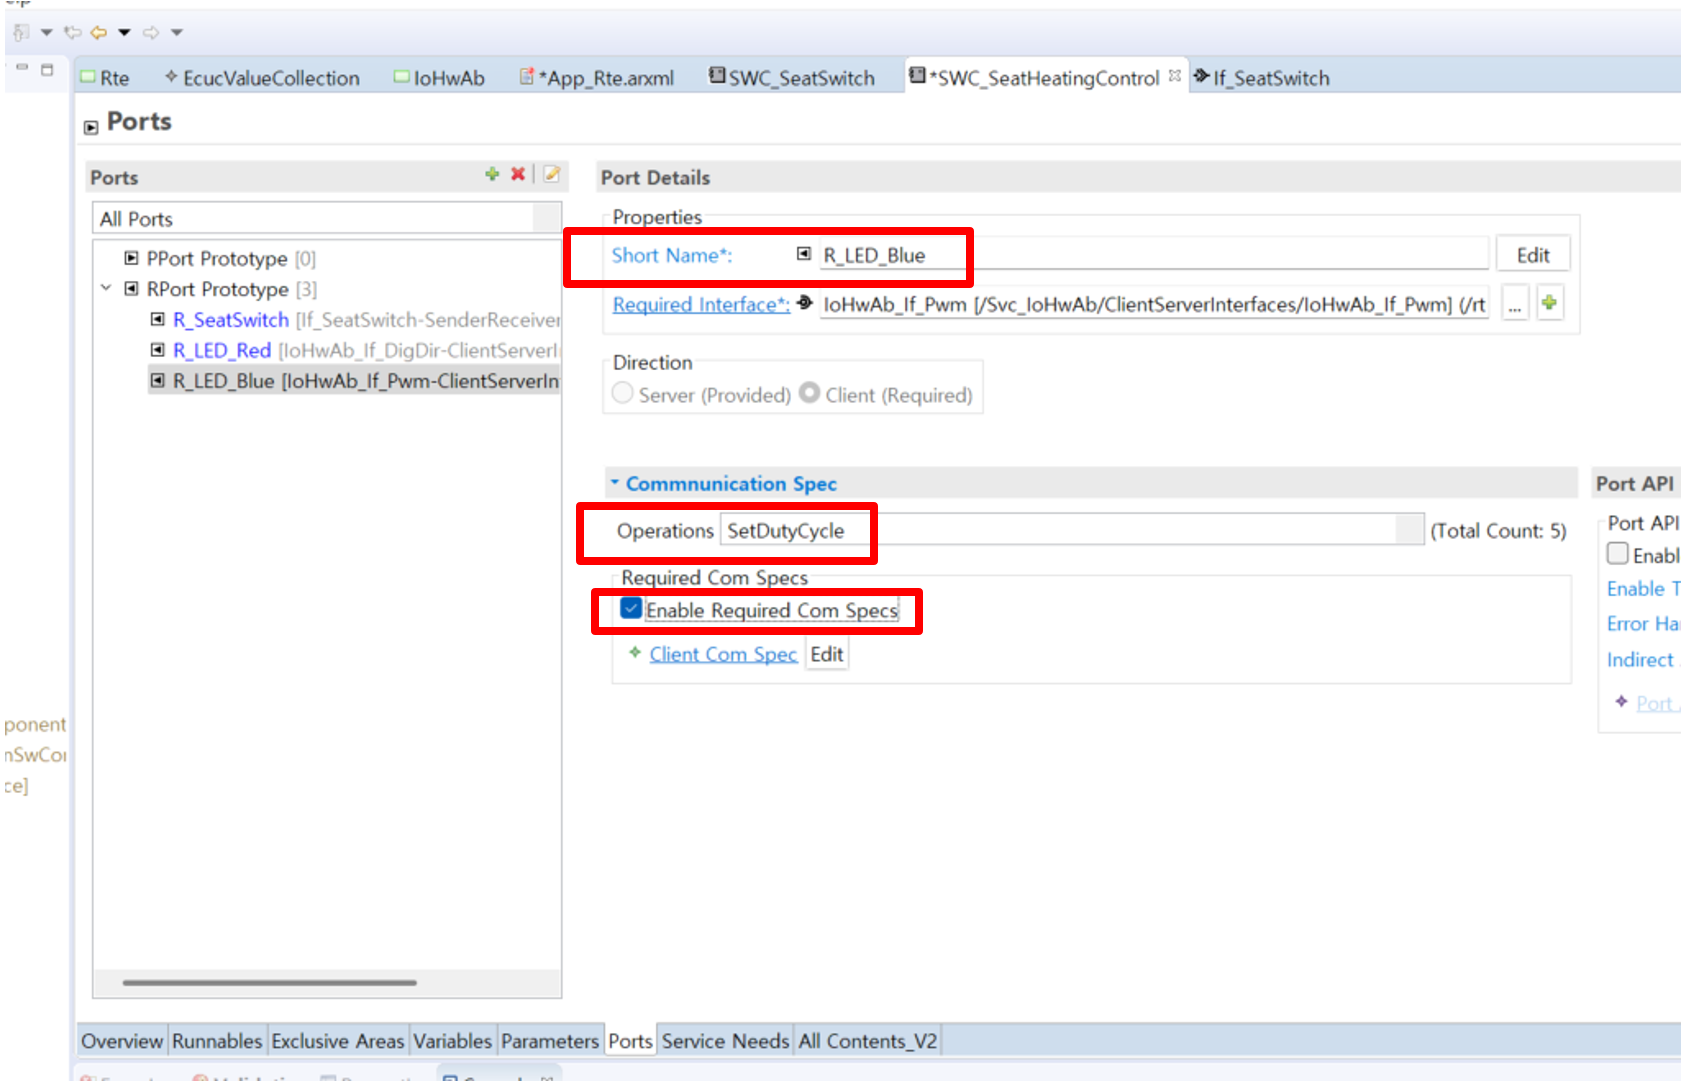
Task: Click the red delete port icon
Action: tap(518, 174)
